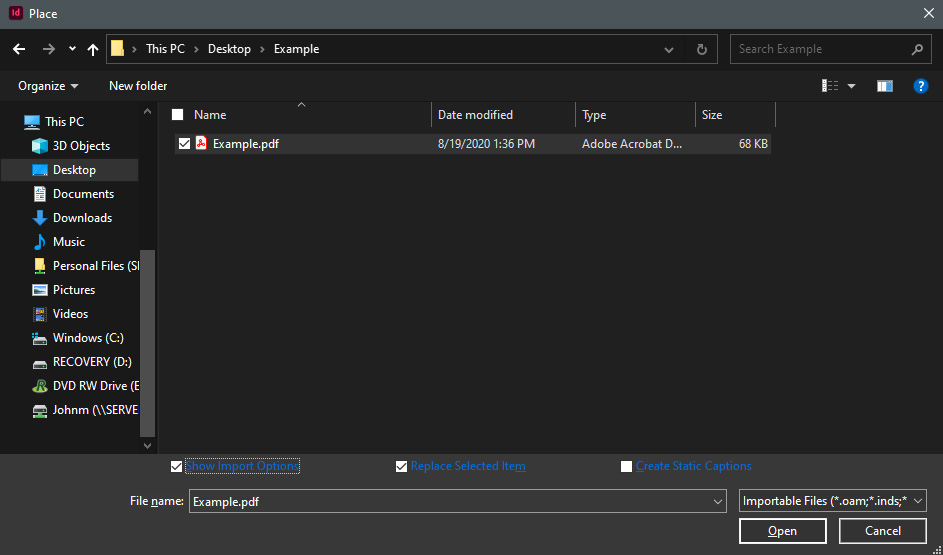This screenshot has height=555, width=943.
Task: Open Importable Files type dropdown
Action: (832, 501)
